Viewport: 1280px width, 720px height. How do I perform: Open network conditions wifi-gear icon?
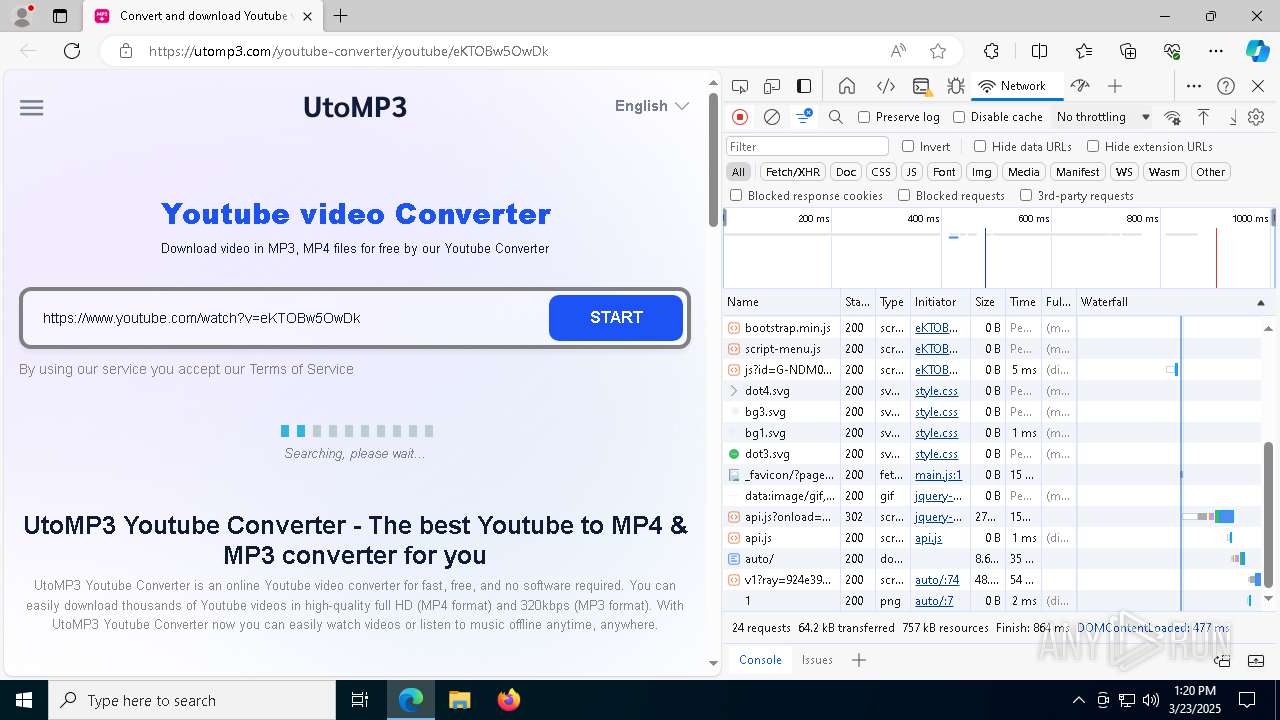click(x=1172, y=117)
